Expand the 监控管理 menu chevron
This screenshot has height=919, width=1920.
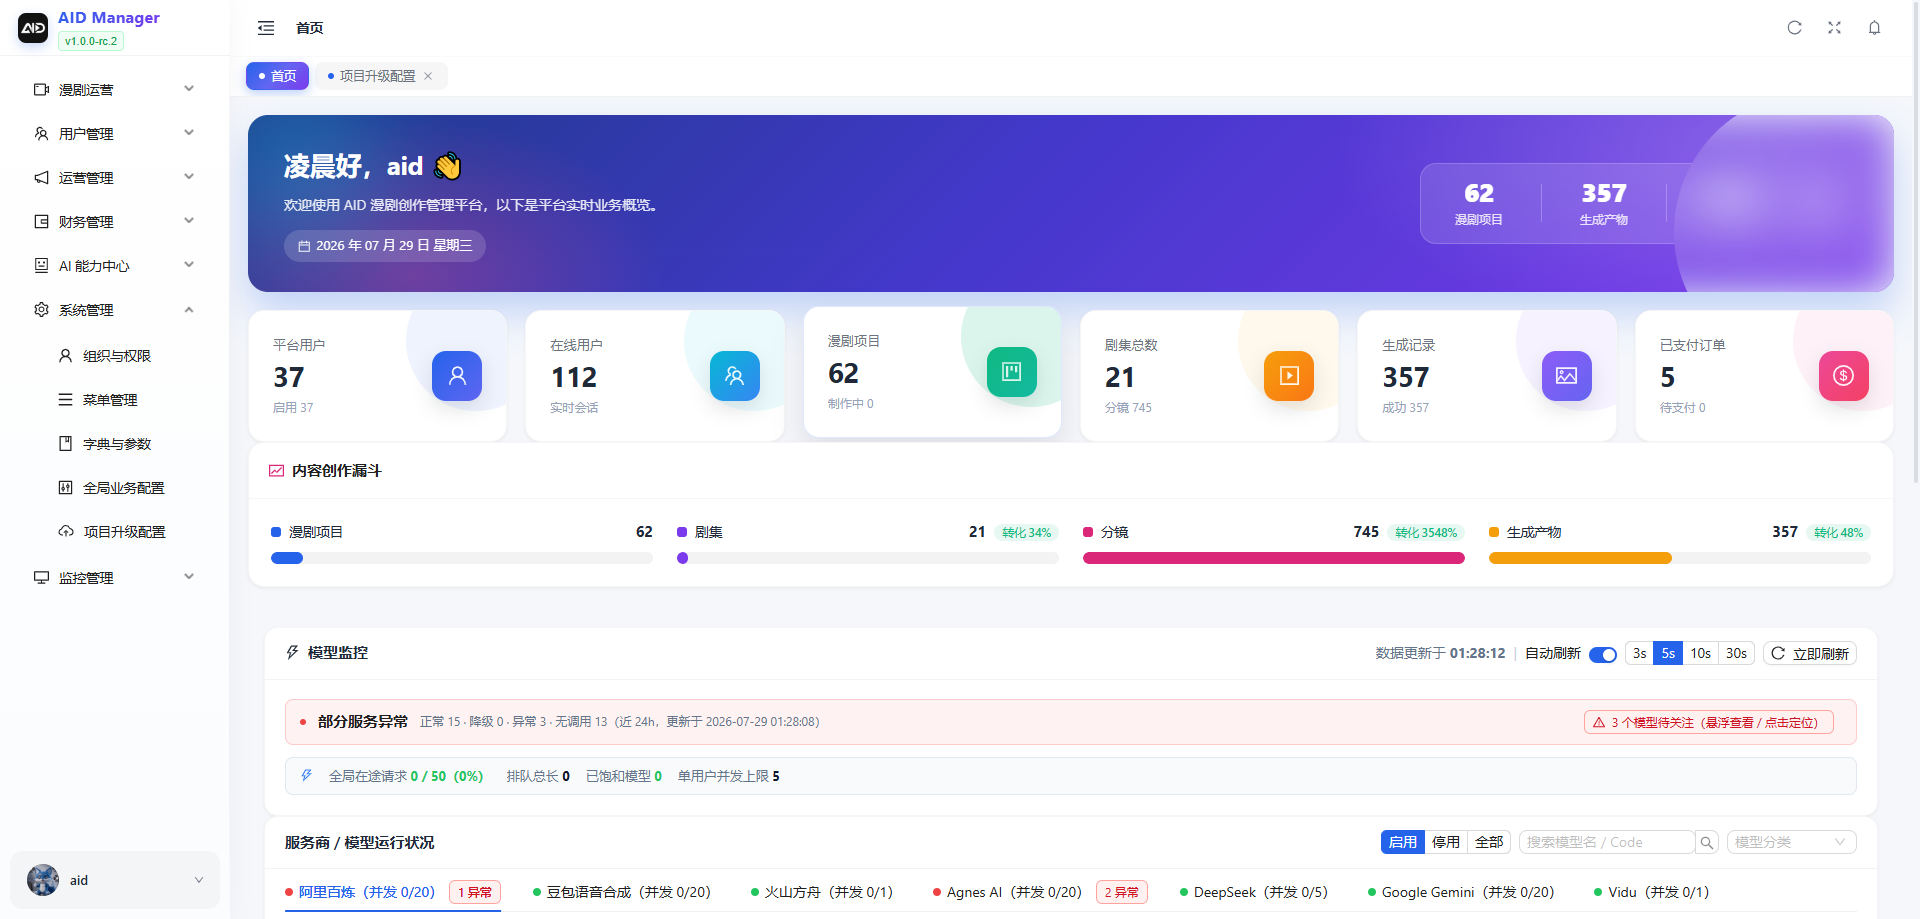click(x=189, y=577)
